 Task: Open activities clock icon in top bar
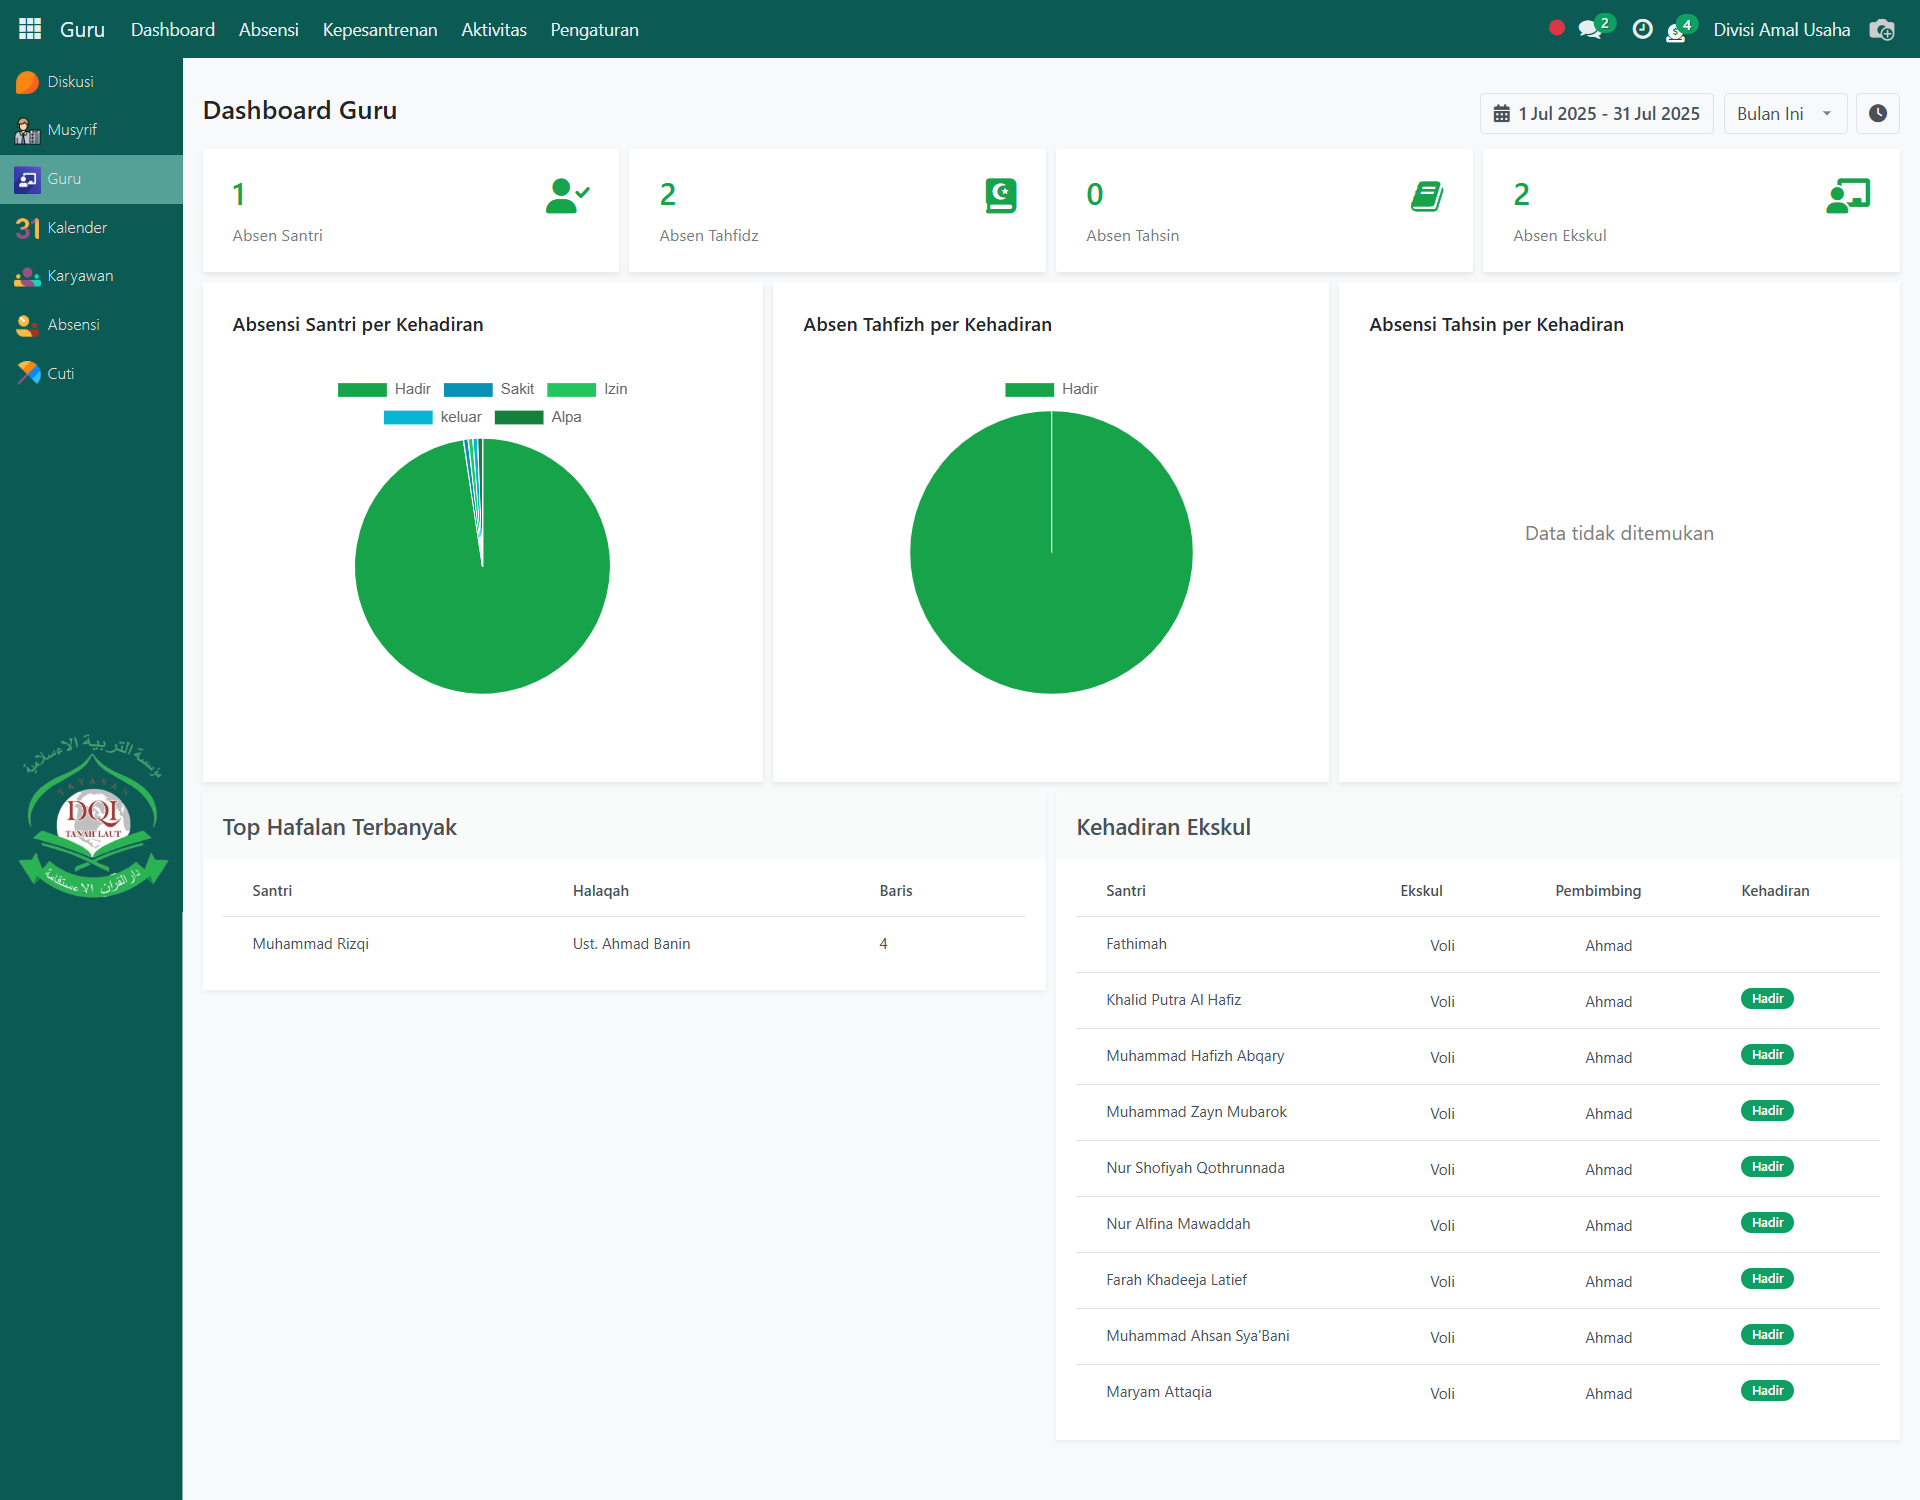pos(1642,29)
